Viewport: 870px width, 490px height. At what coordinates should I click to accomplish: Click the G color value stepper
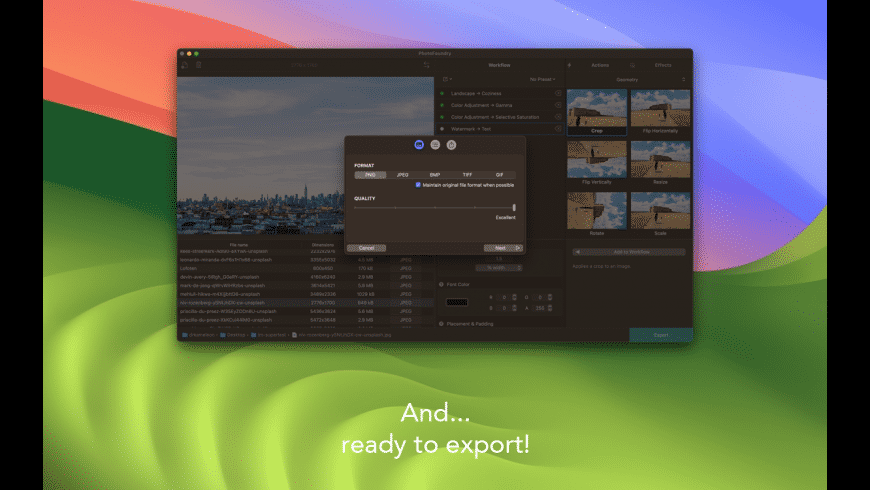point(550,297)
